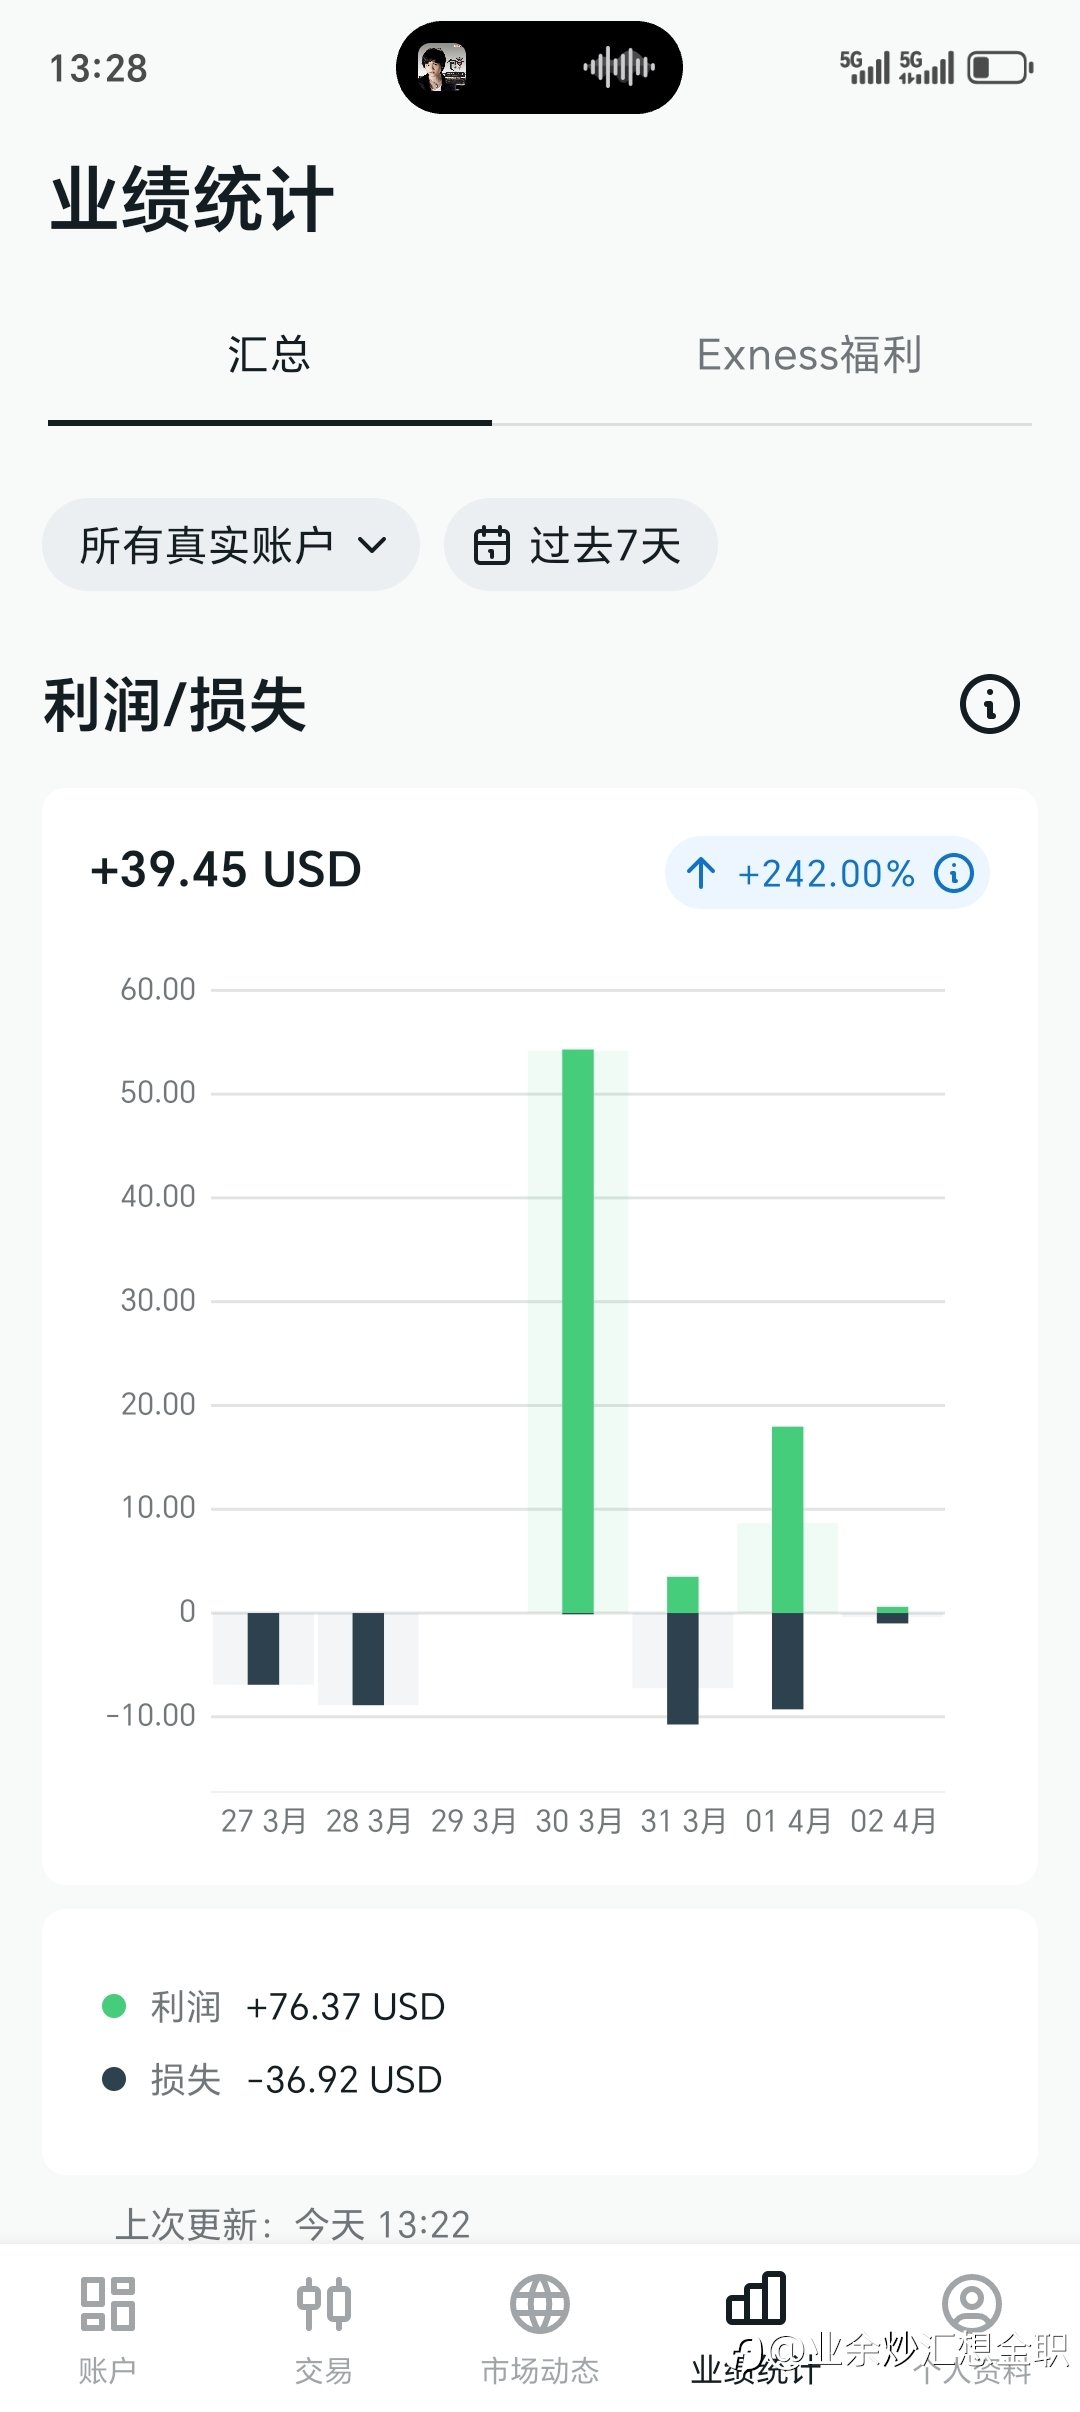
Task: Tap the voice waveform in status pill
Action: [619, 67]
